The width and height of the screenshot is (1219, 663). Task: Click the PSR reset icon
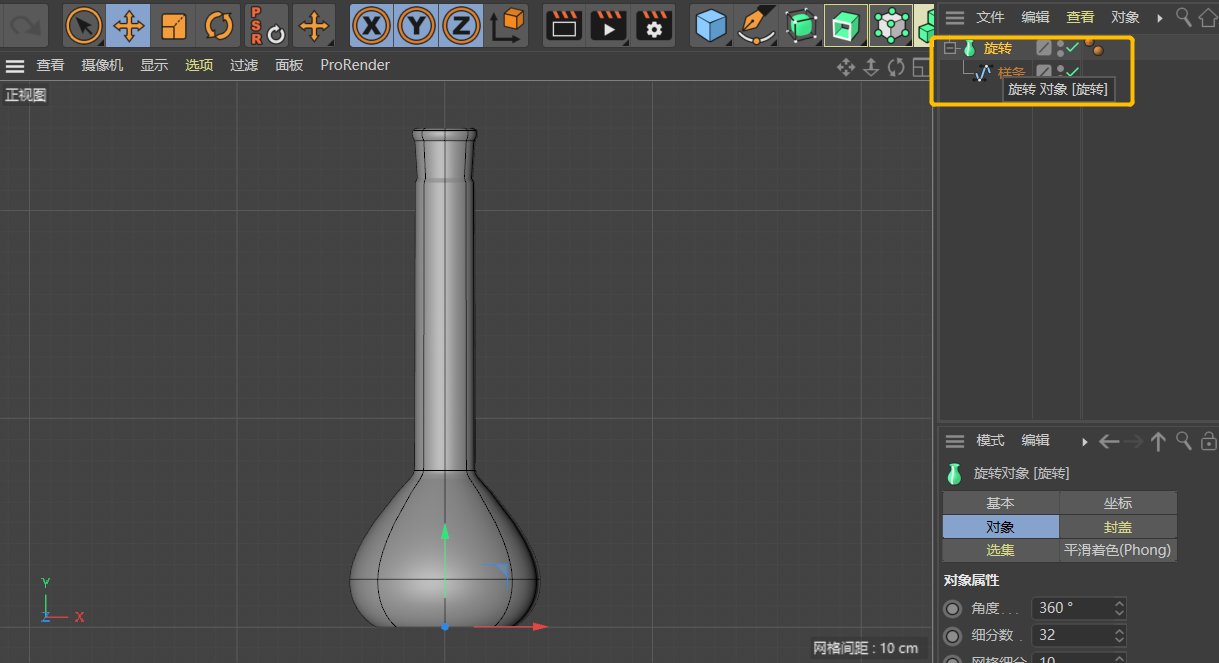tap(267, 25)
